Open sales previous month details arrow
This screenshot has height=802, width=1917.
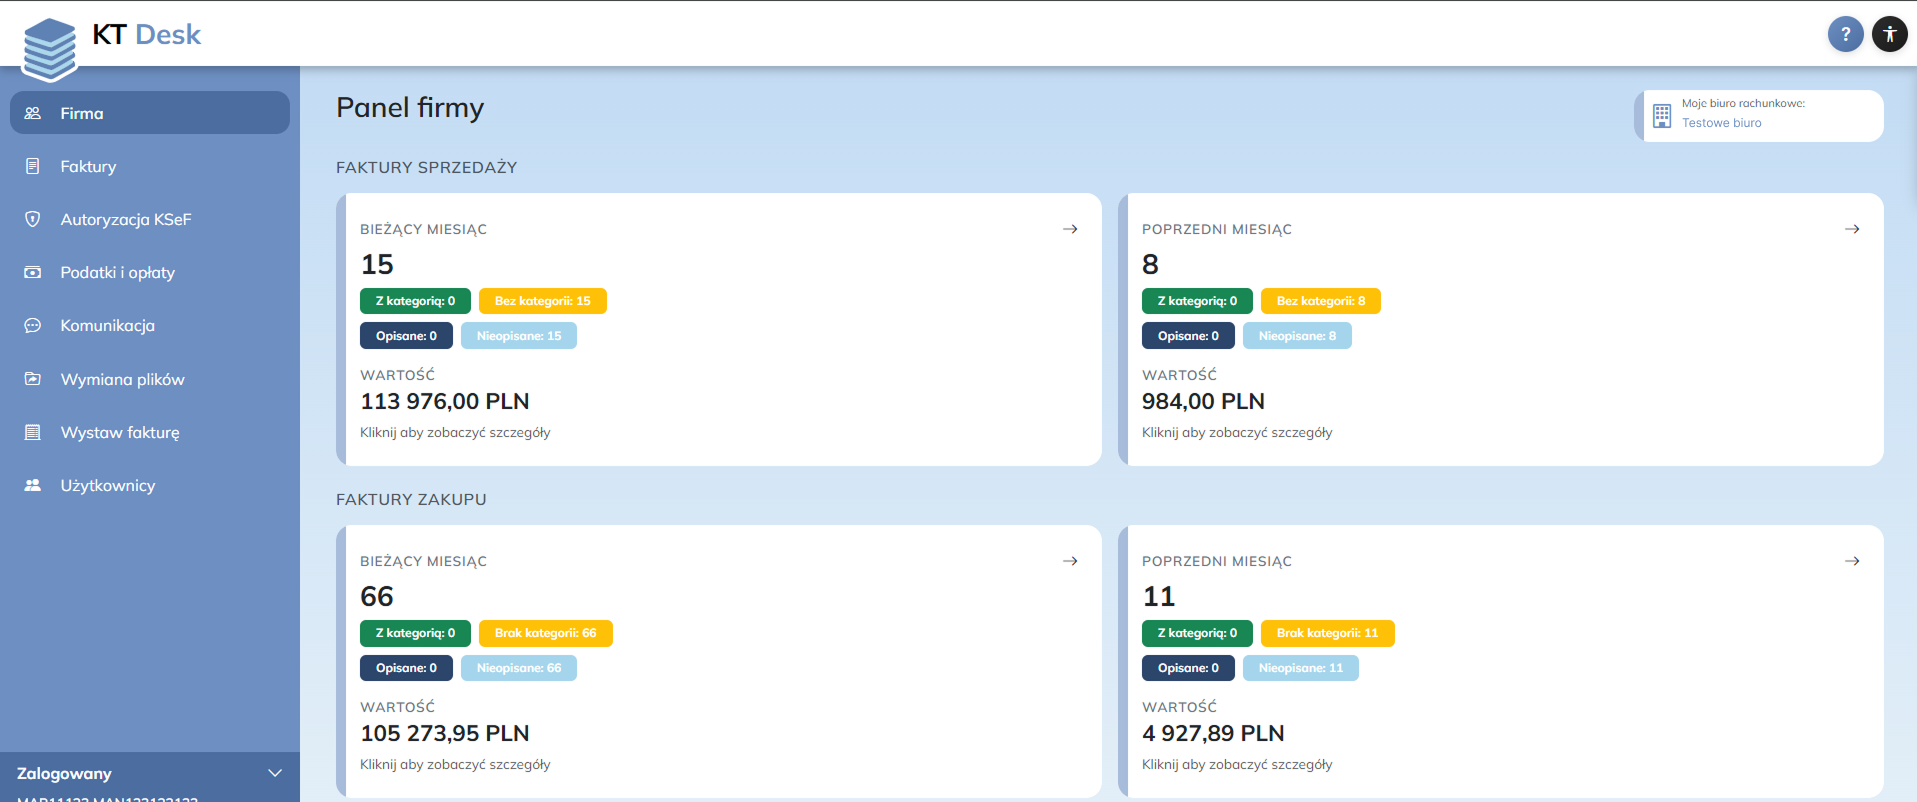(x=1852, y=229)
